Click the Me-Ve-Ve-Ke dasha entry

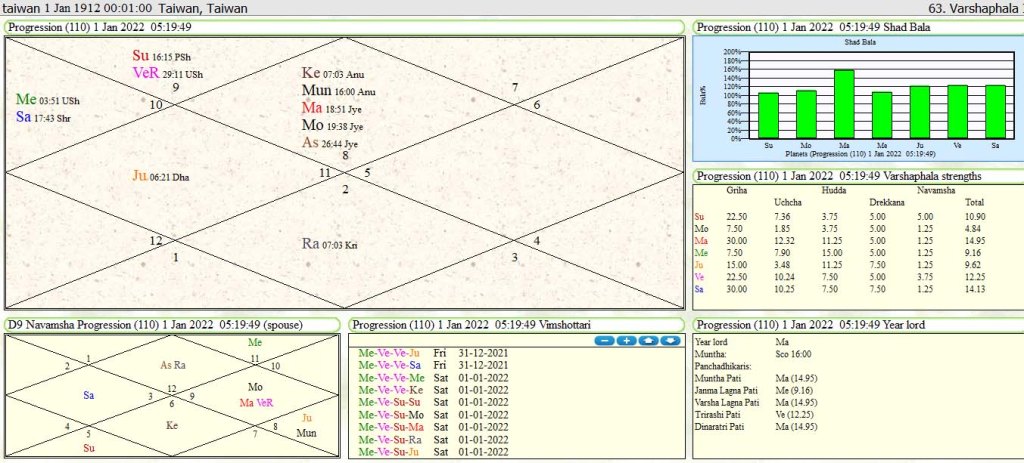pyautogui.click(x=391, y=390)
